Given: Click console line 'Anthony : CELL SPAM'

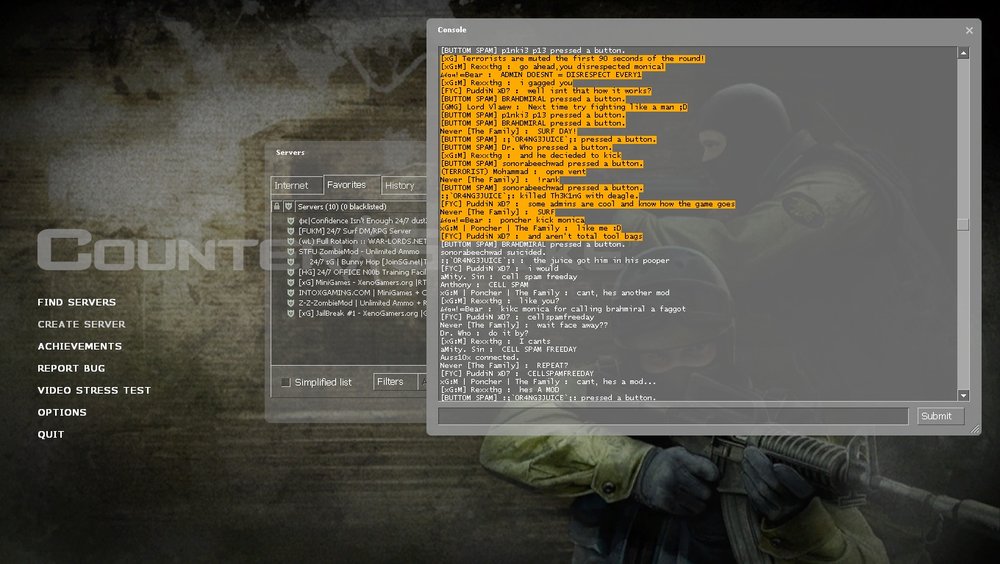Looking at the screenshot, I should click(484, 285).
